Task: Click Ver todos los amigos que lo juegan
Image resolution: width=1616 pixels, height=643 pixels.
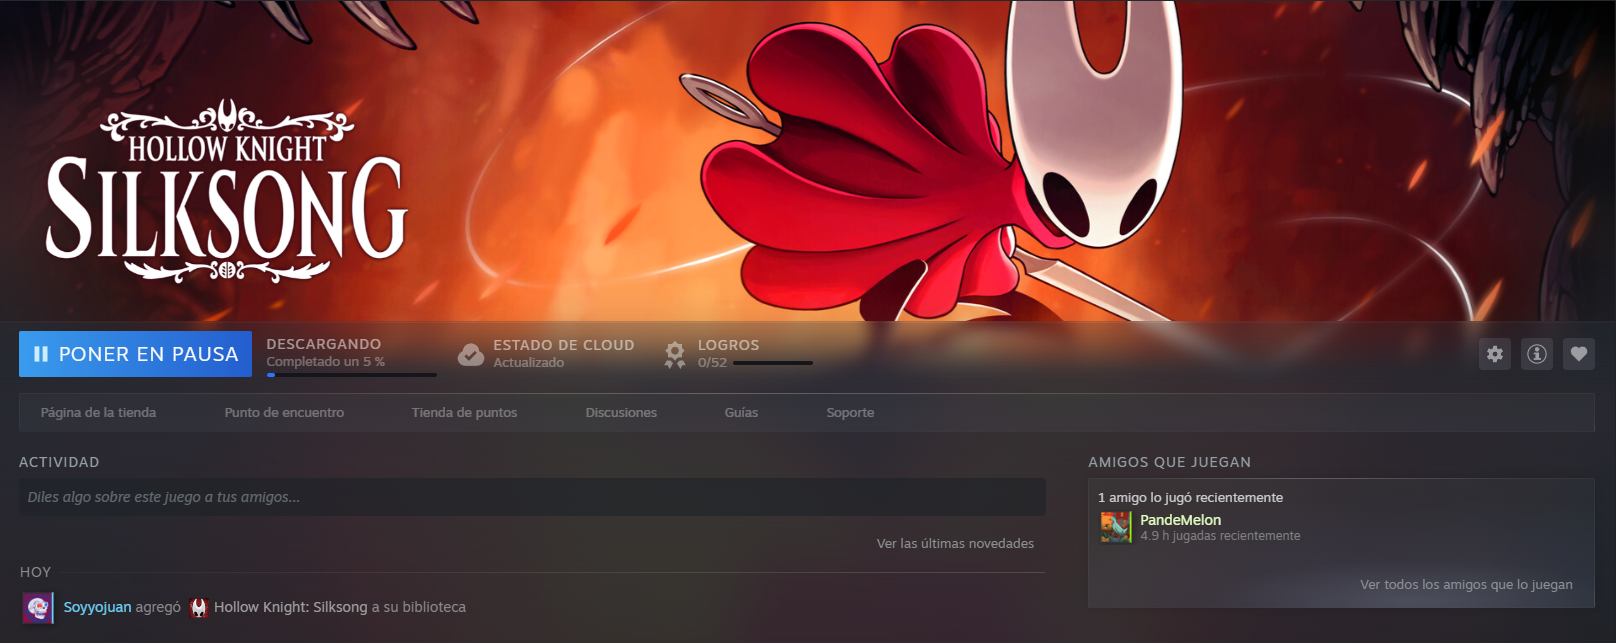Action: click(1466, 585)
